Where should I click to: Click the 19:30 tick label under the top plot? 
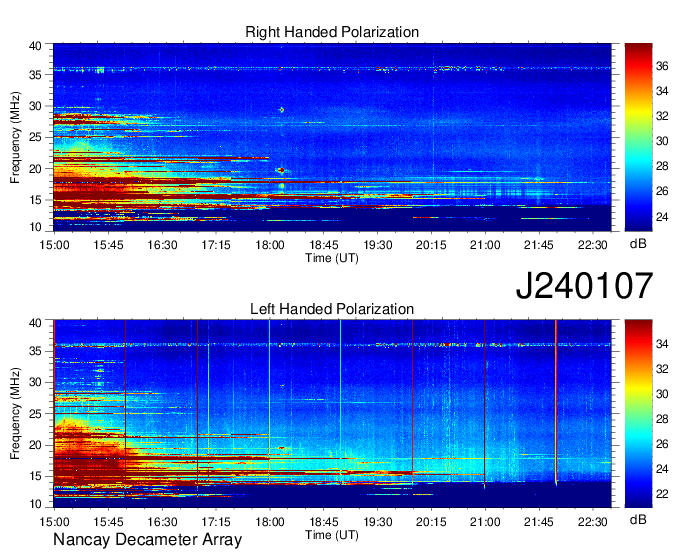coord(377,245)
